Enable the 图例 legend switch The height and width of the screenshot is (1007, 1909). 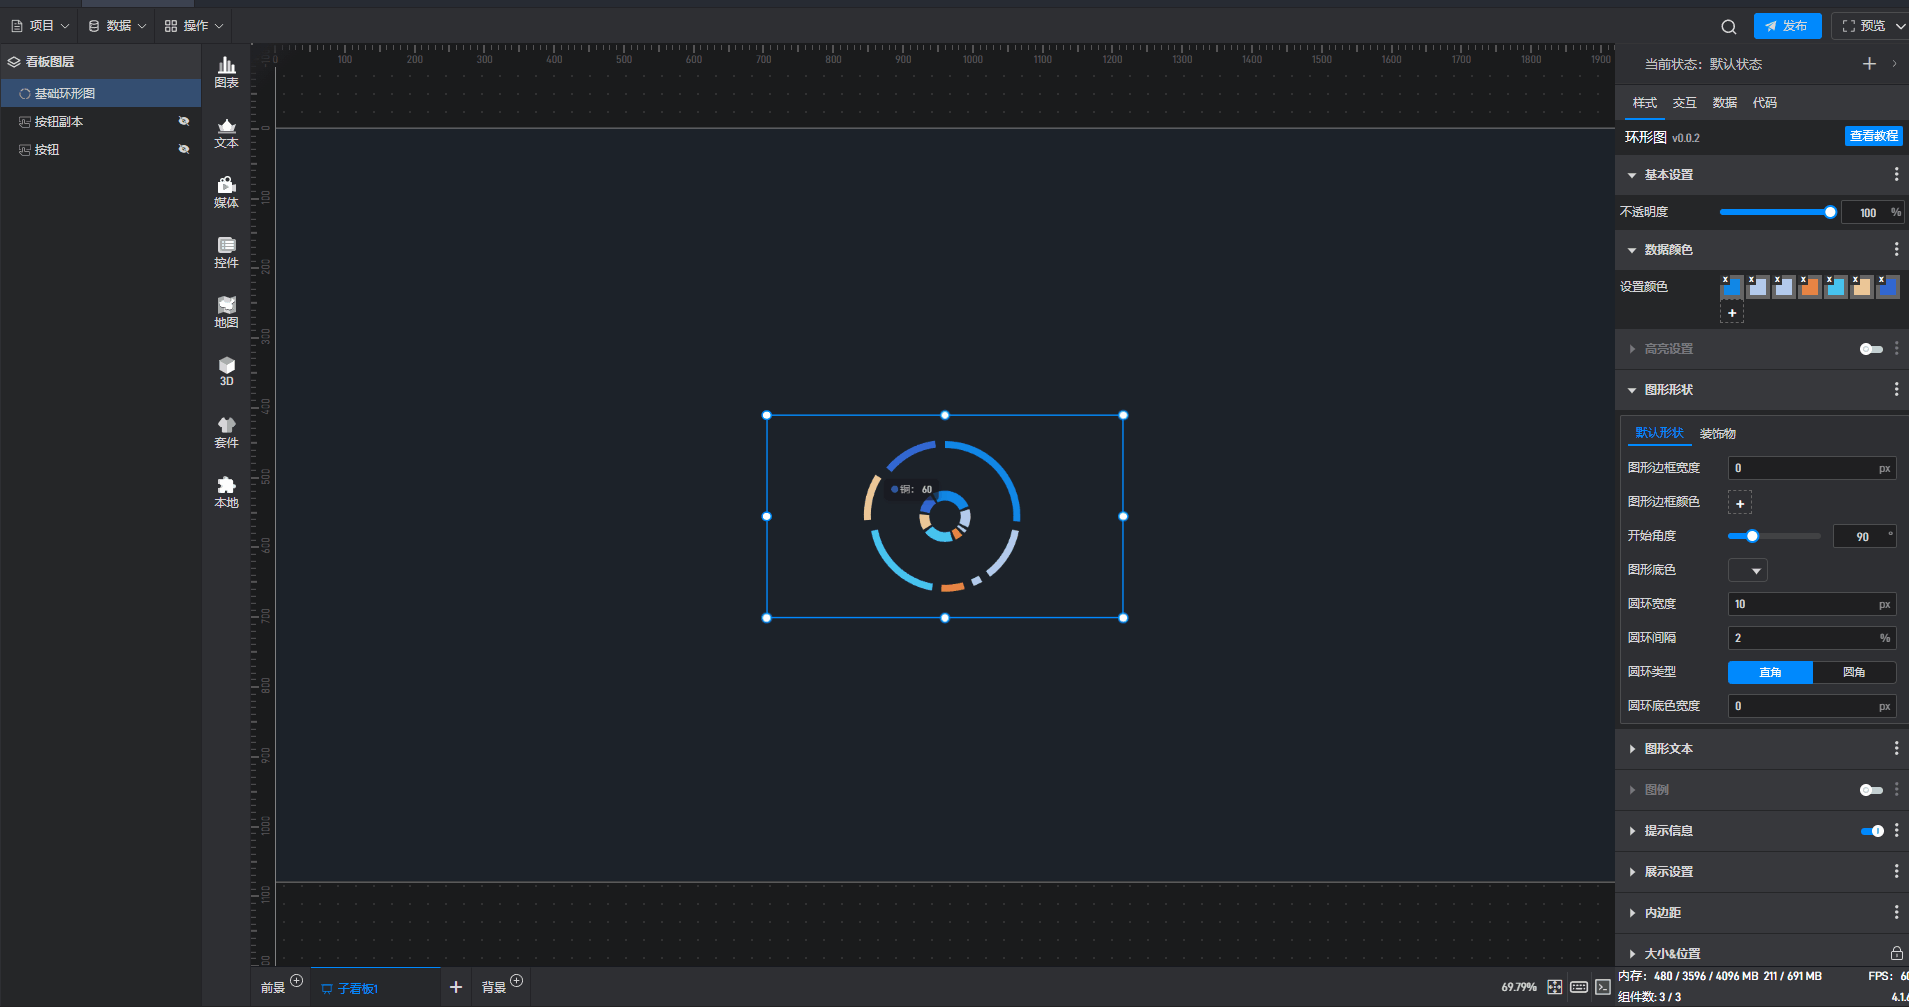coord(1870,790)
